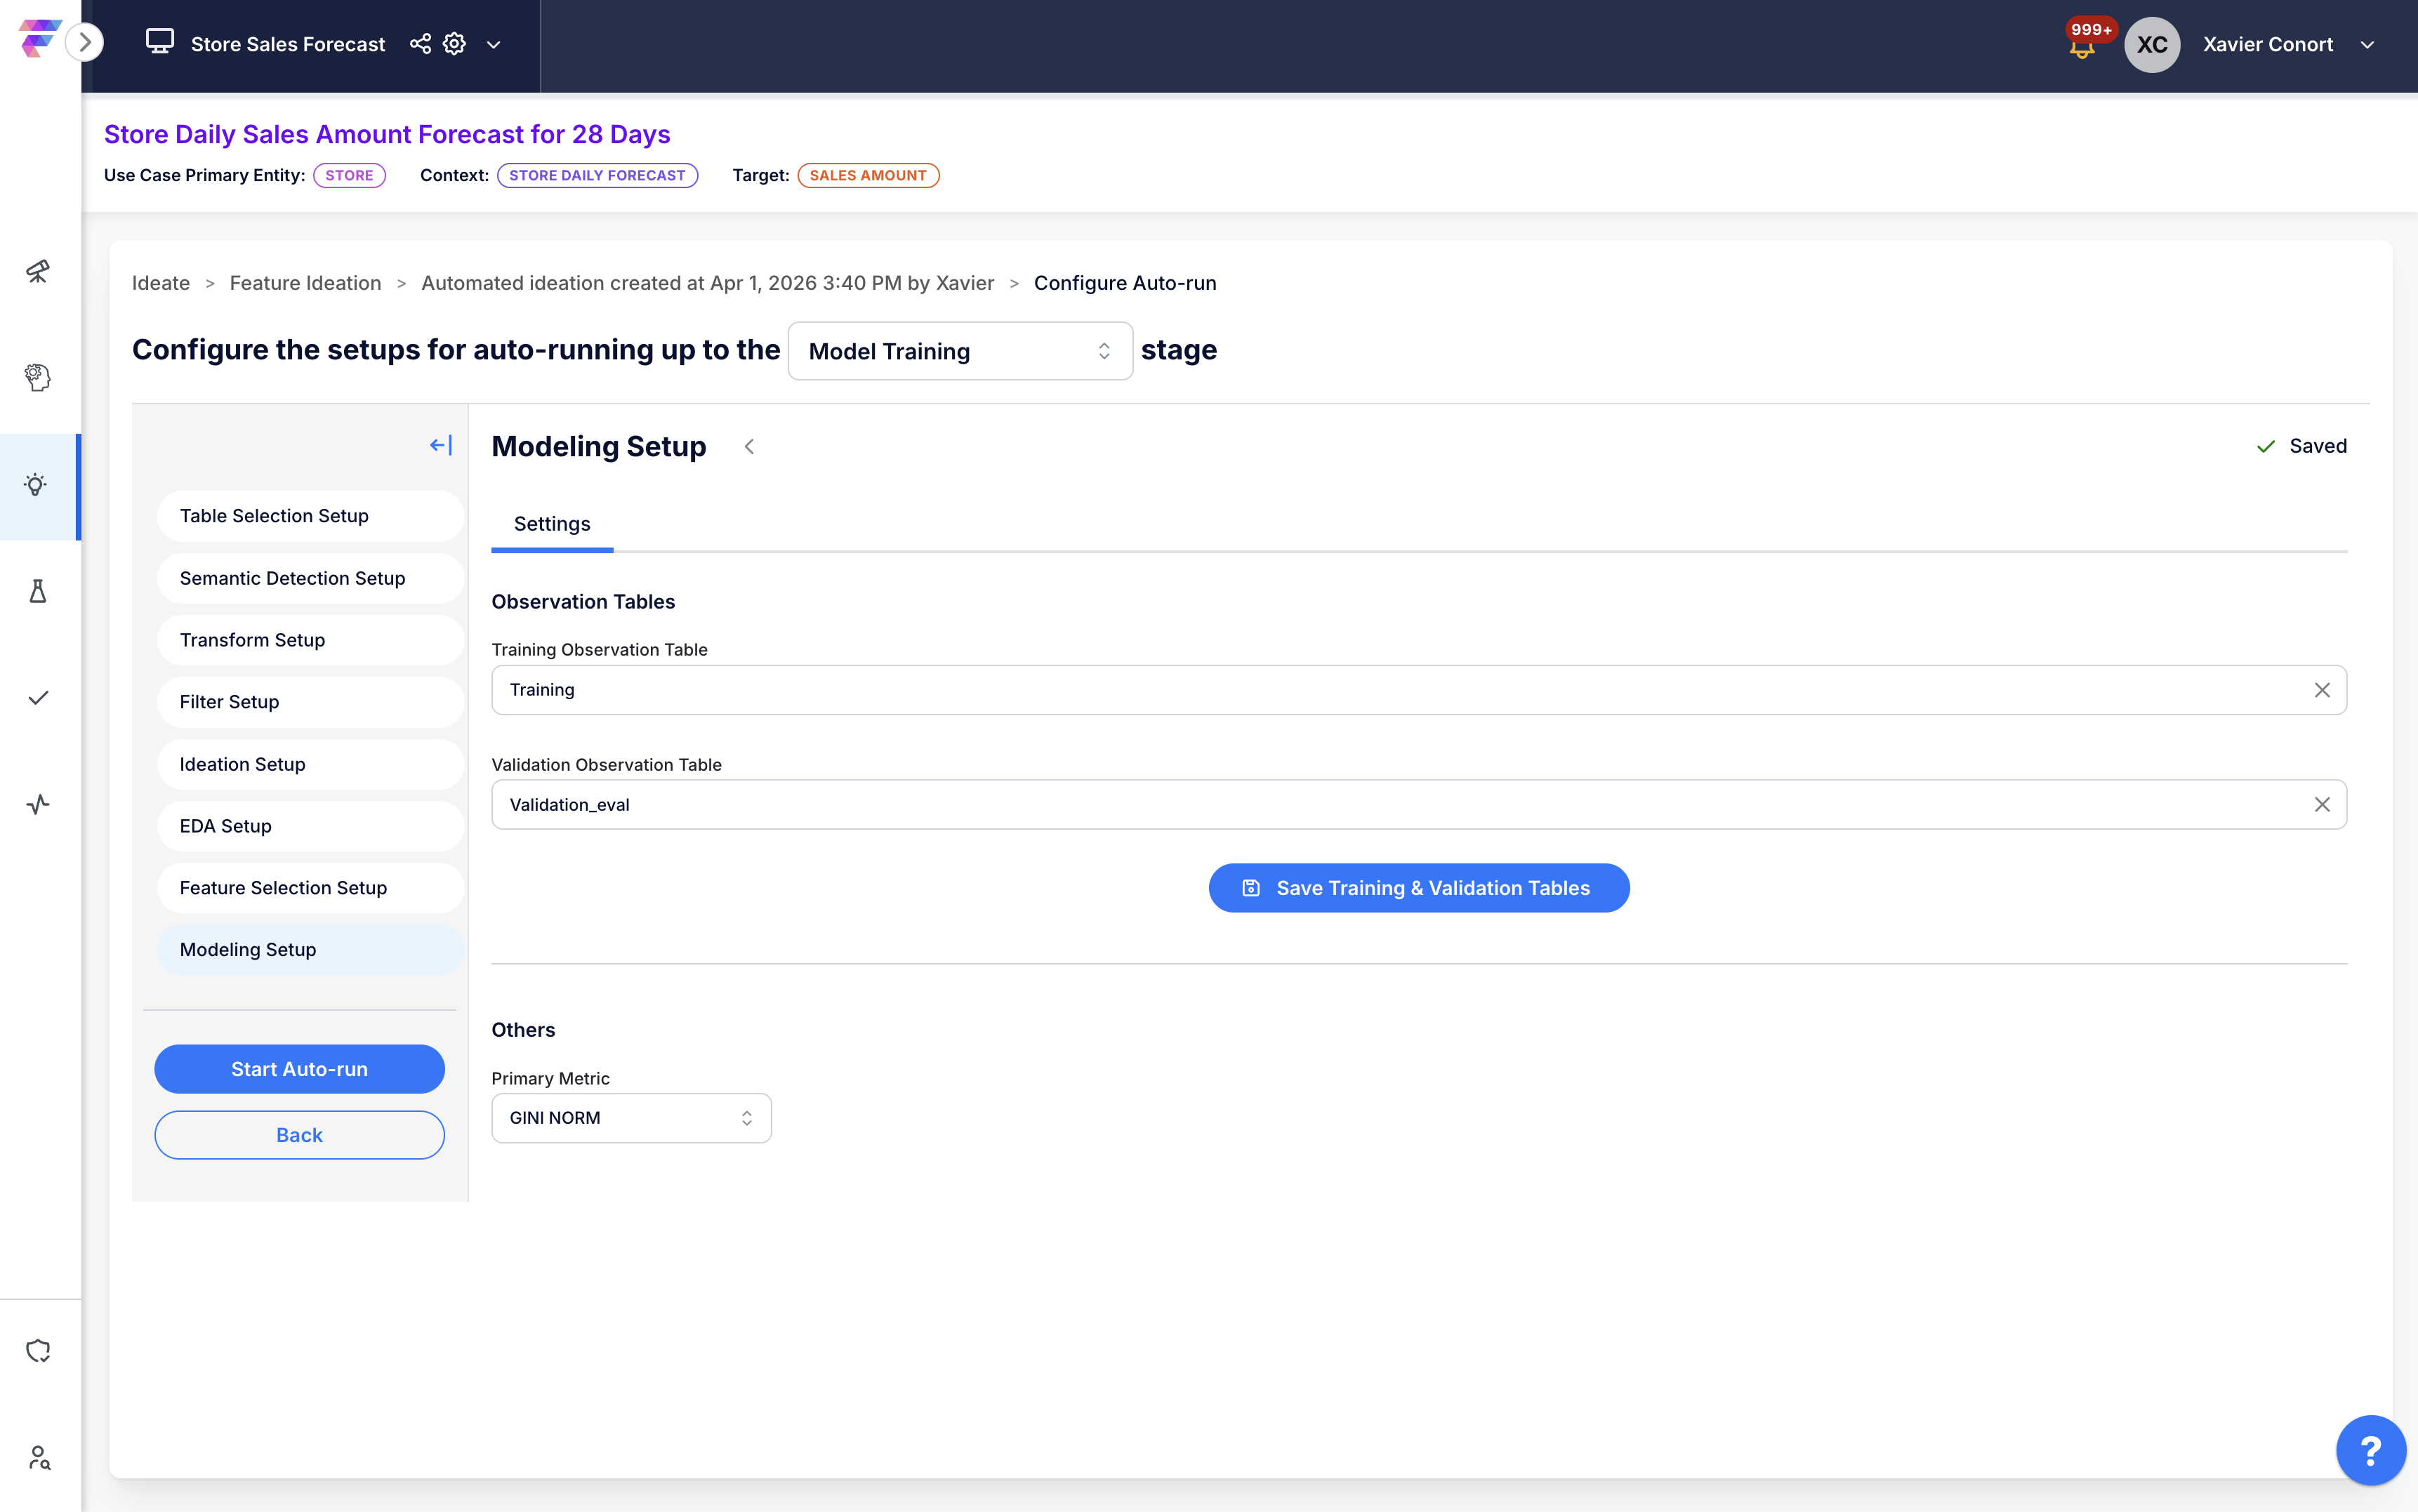
Task: Click the telescope icon in the left sidebar
Action: click(x=38, y=271)
